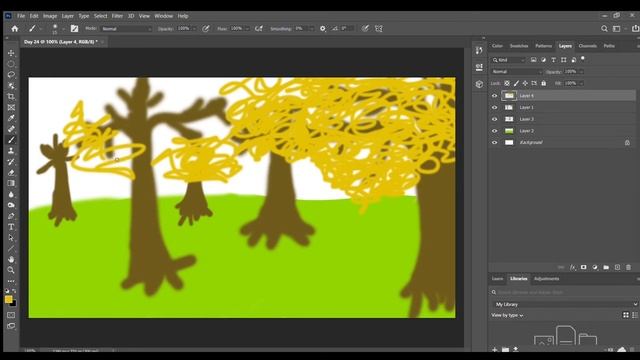
Task: Select the Crop tool
Action: coord(11,97)
